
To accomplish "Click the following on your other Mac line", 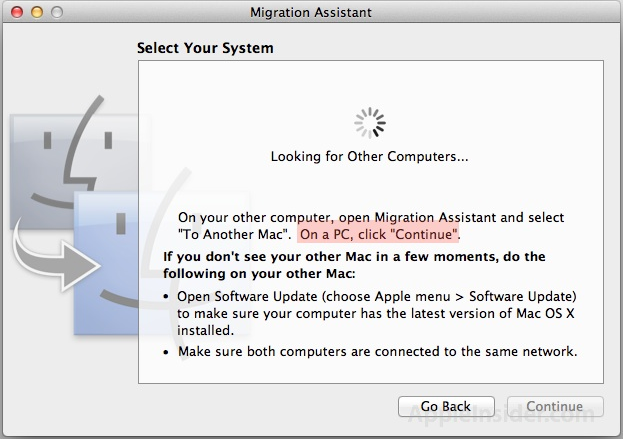I will [259, 274].
